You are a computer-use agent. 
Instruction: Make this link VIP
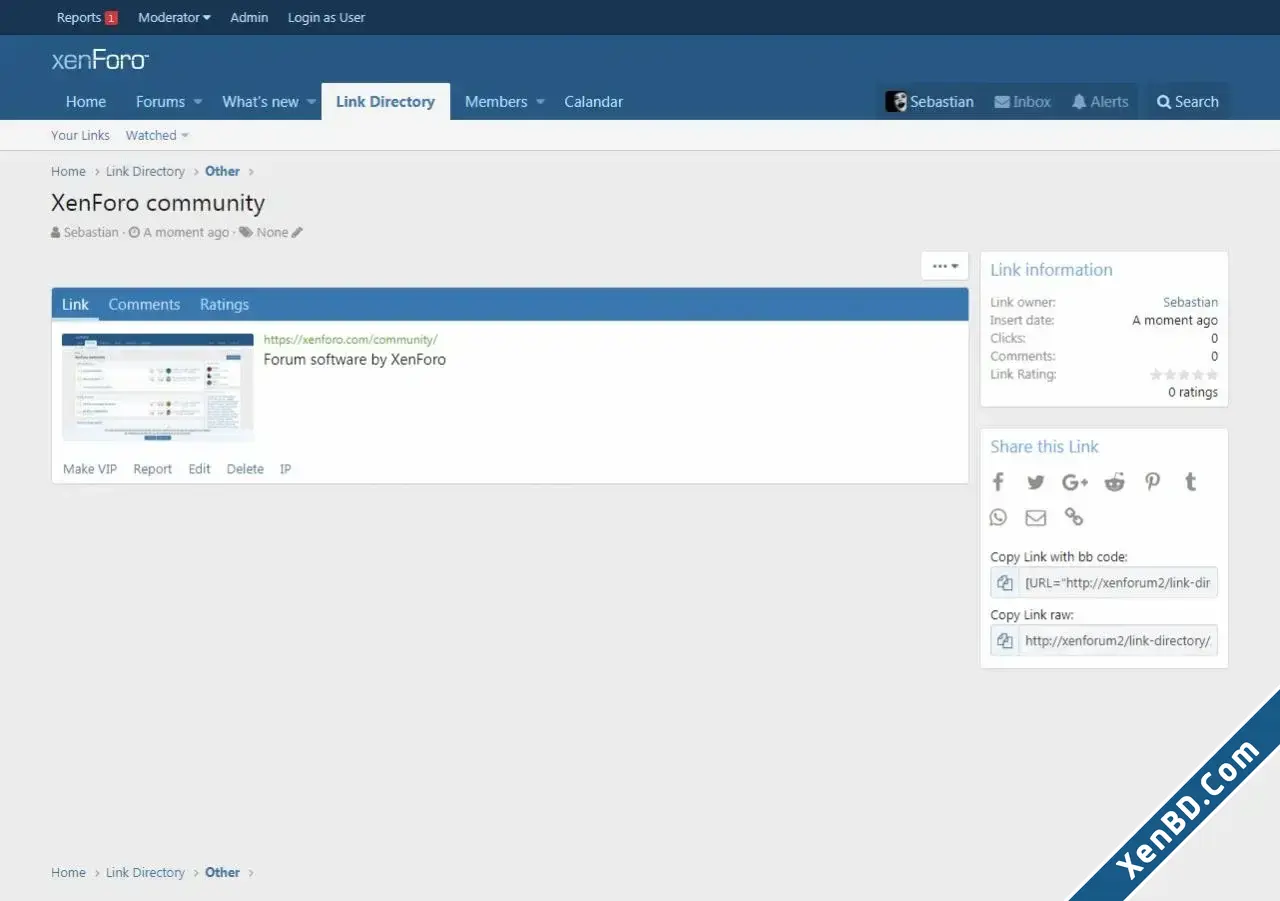coord(90,469)
